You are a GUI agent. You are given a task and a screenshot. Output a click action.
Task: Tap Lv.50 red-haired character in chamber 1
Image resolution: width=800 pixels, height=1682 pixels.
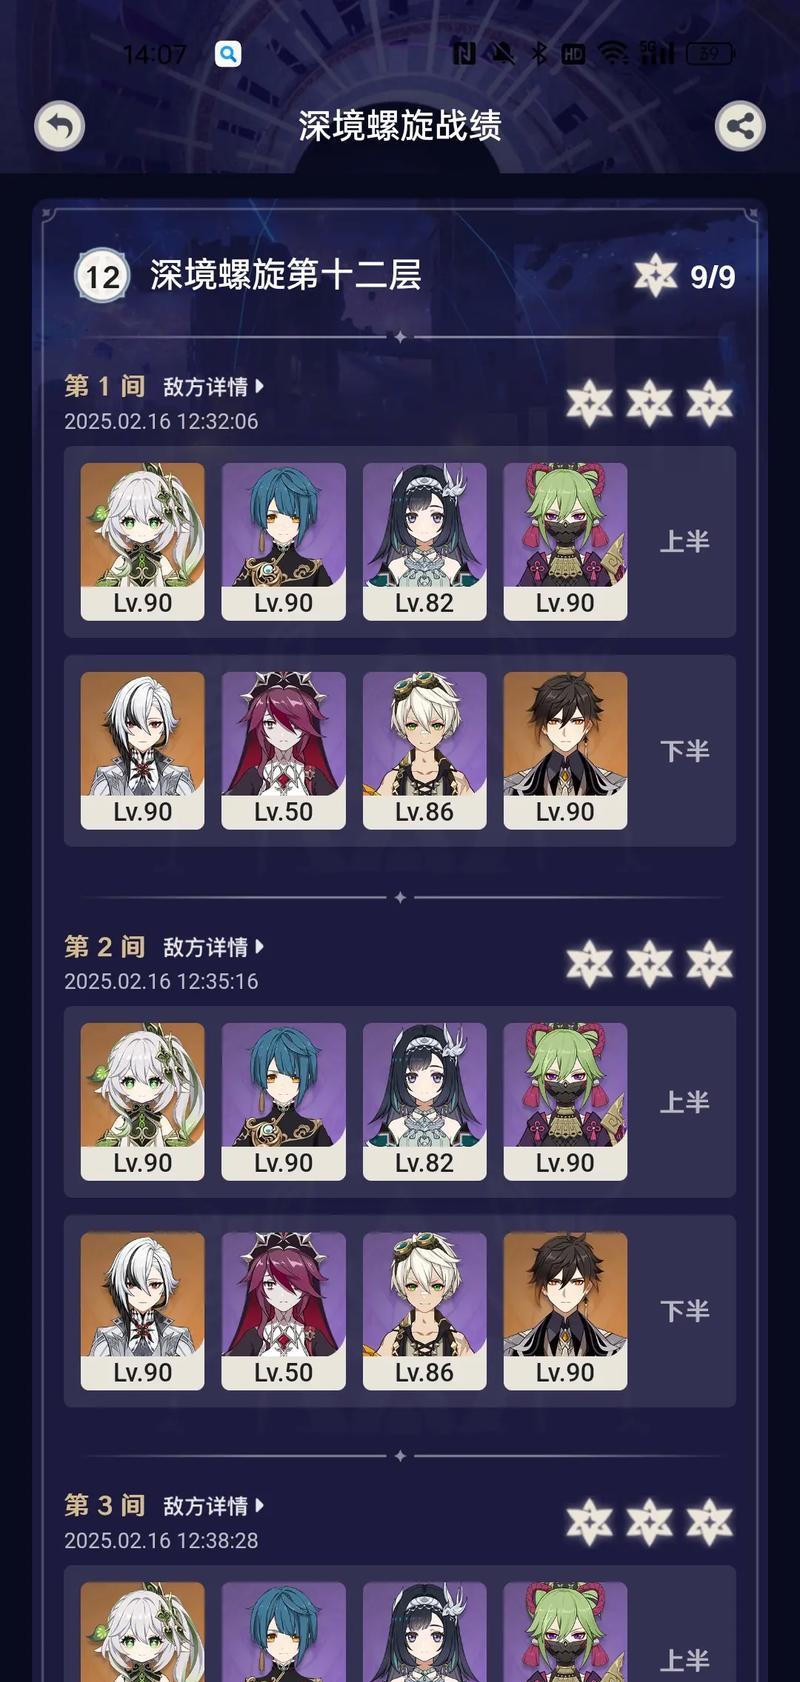pos(283,750)
